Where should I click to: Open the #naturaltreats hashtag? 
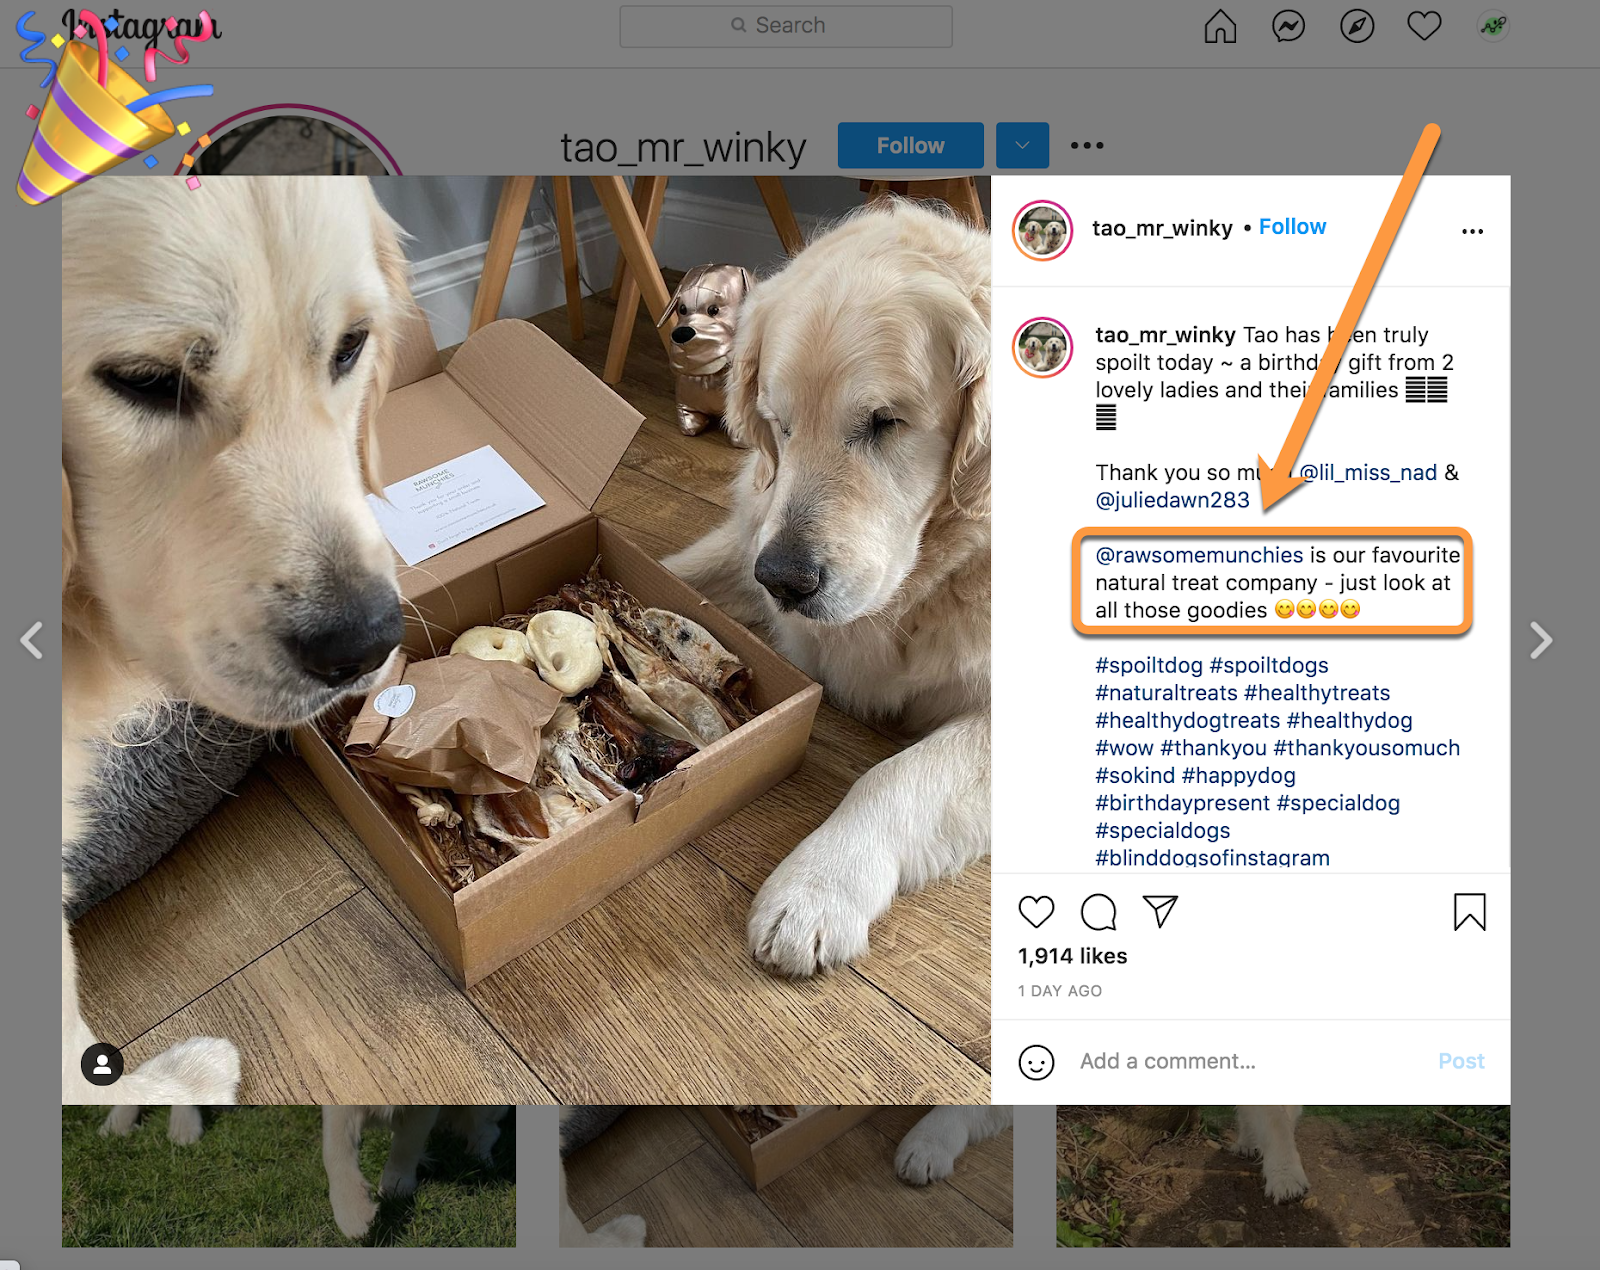[x=1166, y=693]
